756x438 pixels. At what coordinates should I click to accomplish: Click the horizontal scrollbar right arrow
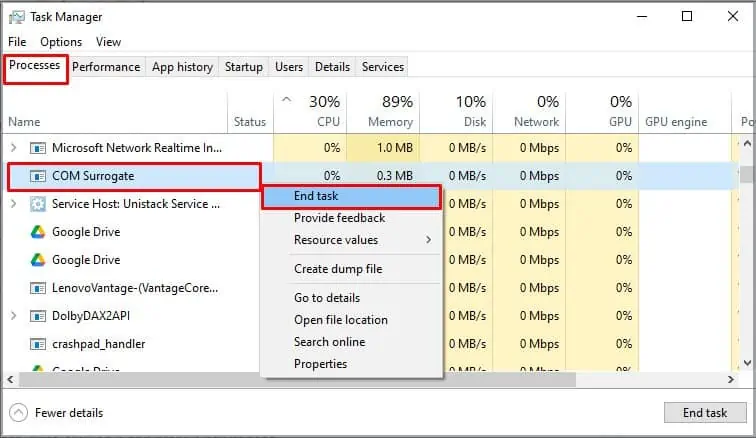click(x=731, y=380)
